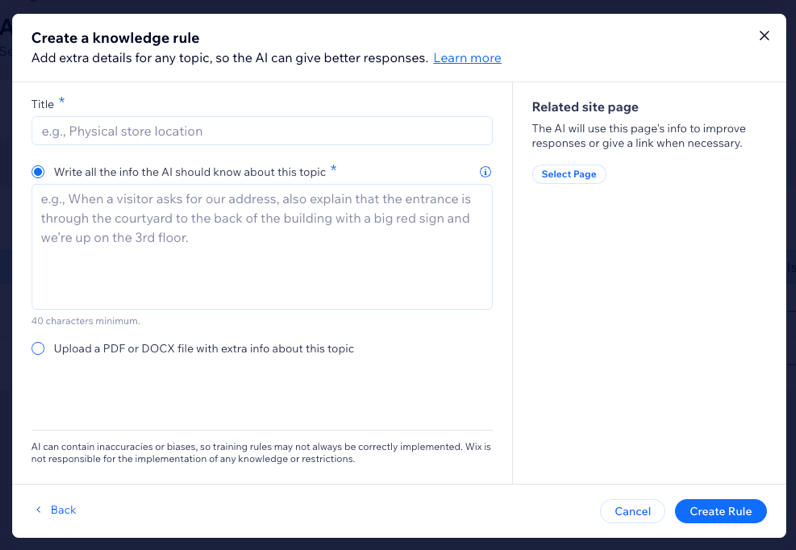Click into the Title input field
This screenshot has width=796, height=550.
262,131
